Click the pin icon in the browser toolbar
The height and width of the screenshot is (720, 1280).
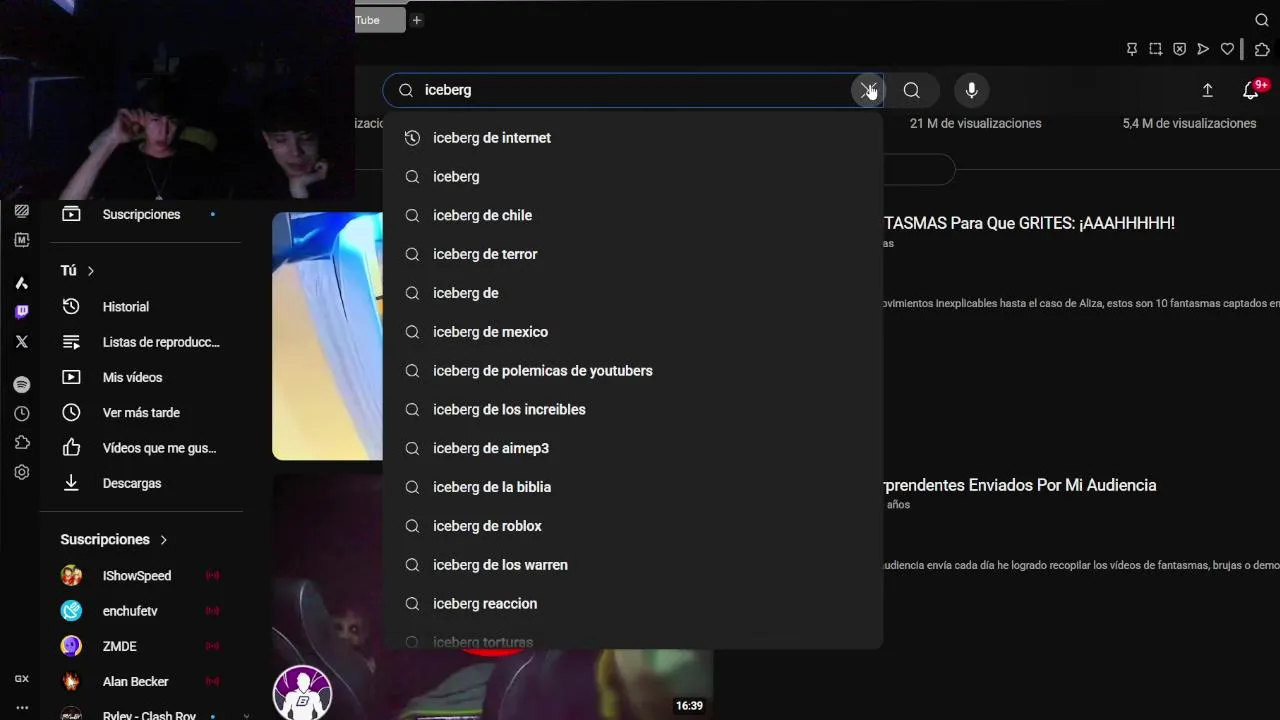pyautogui.click(x=1132, y=49)
